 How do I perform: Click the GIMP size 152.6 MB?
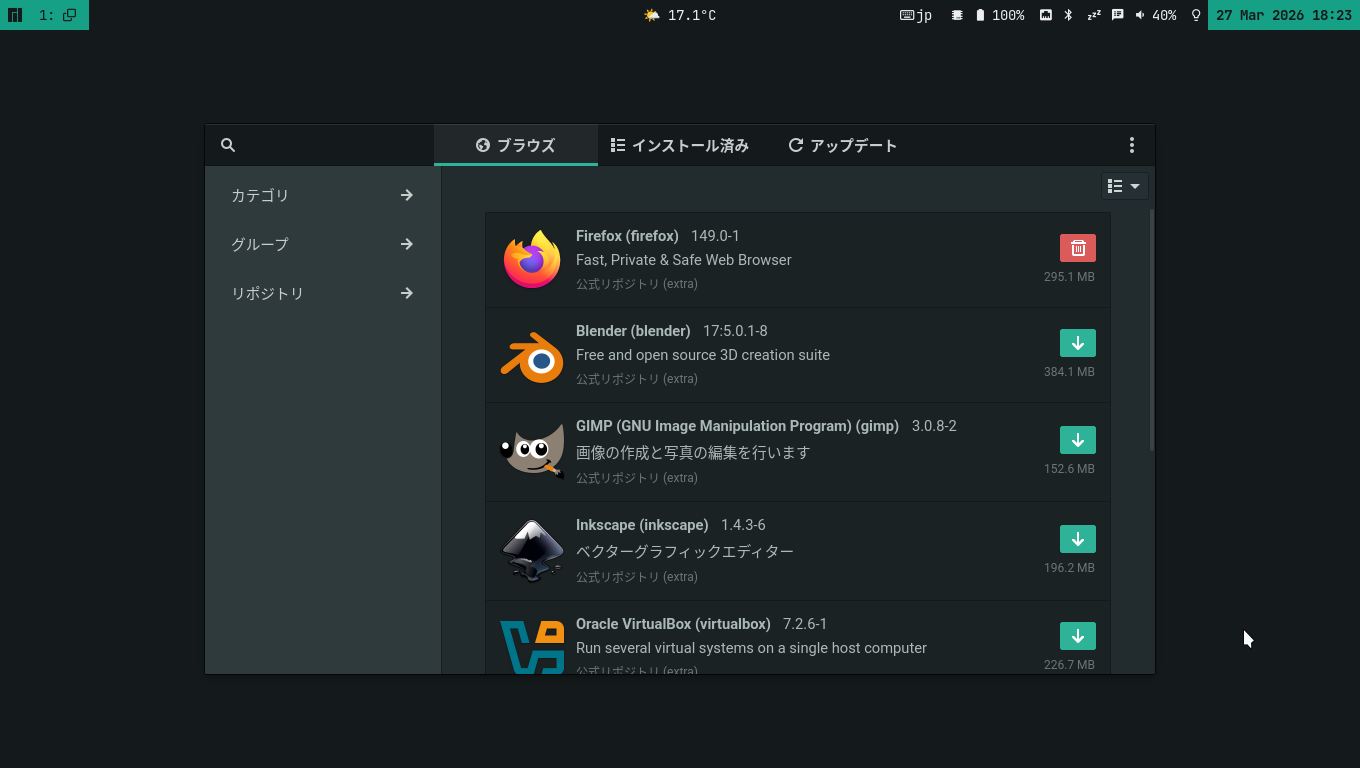click(1069, 469)
